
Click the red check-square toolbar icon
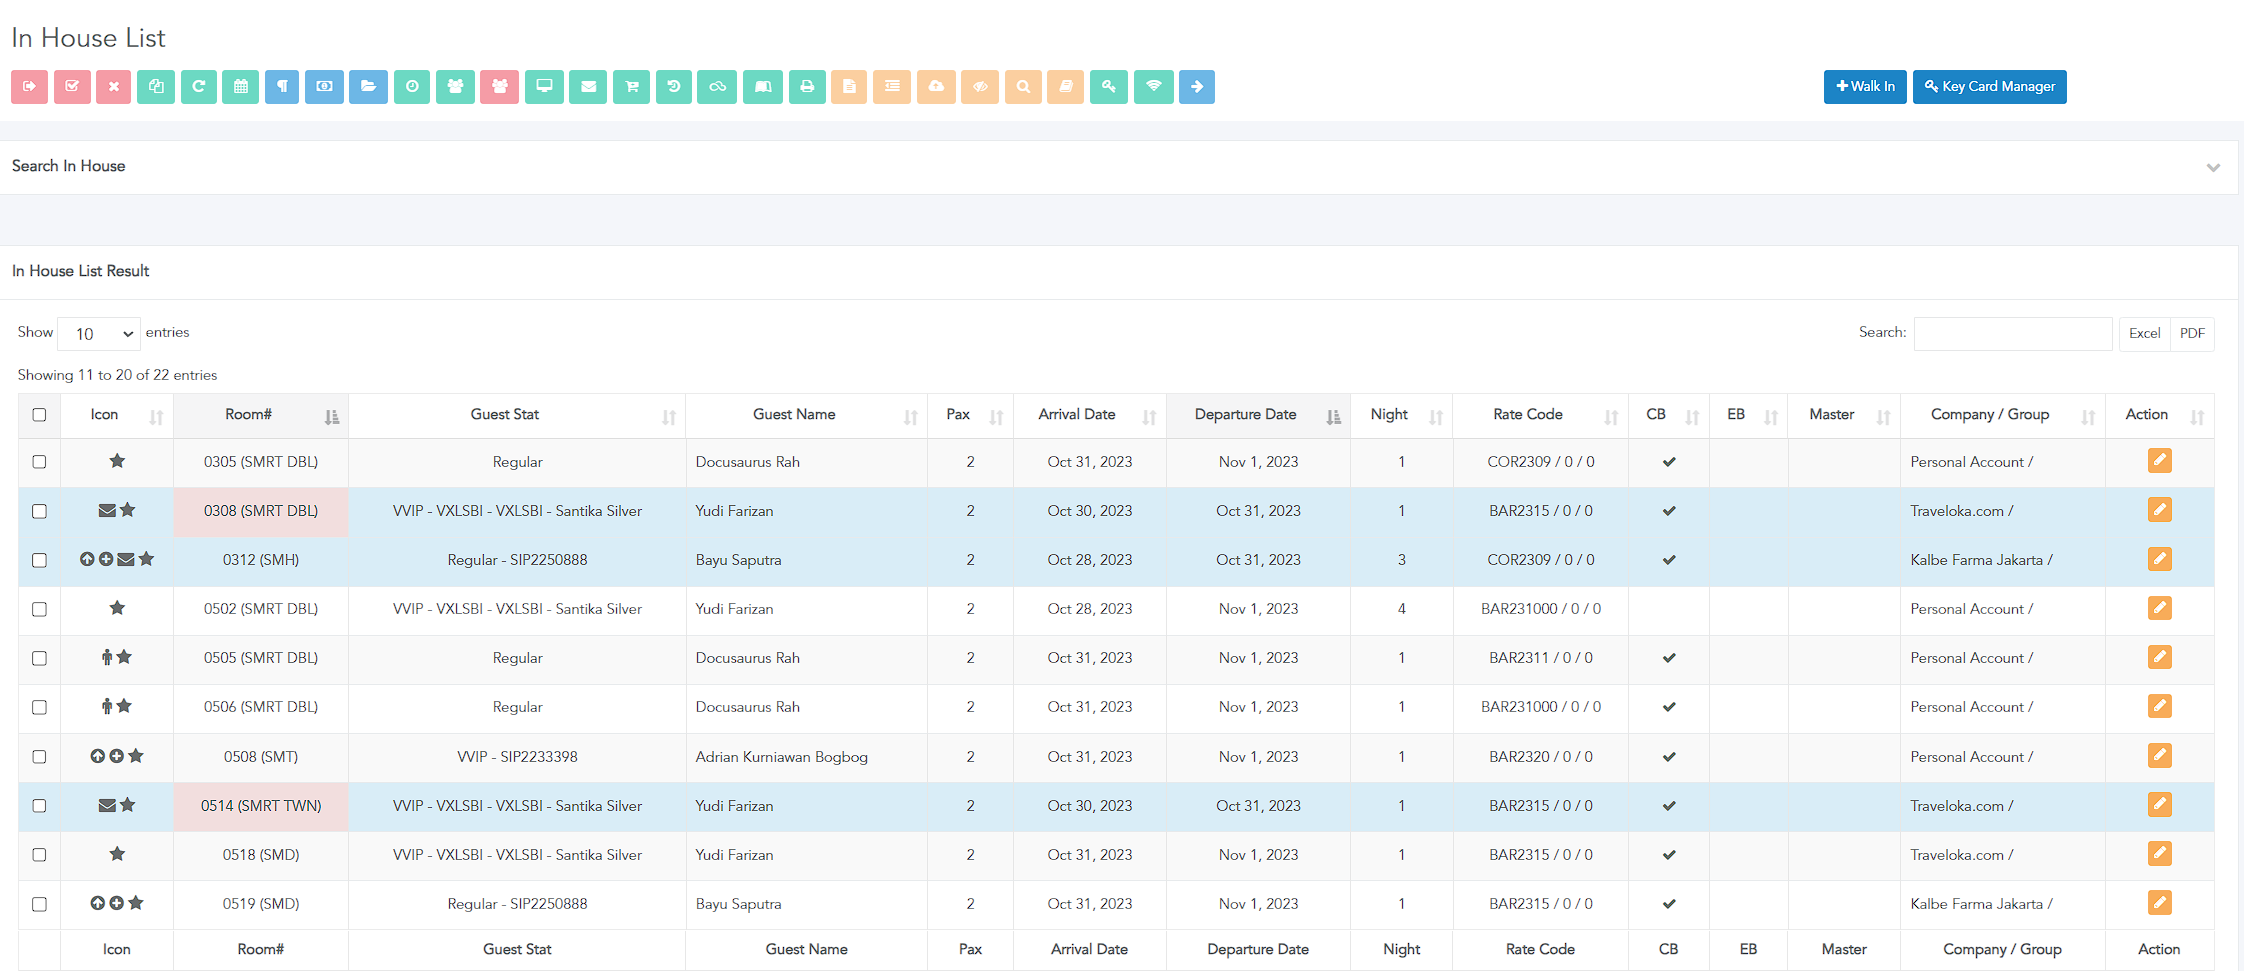72,87
